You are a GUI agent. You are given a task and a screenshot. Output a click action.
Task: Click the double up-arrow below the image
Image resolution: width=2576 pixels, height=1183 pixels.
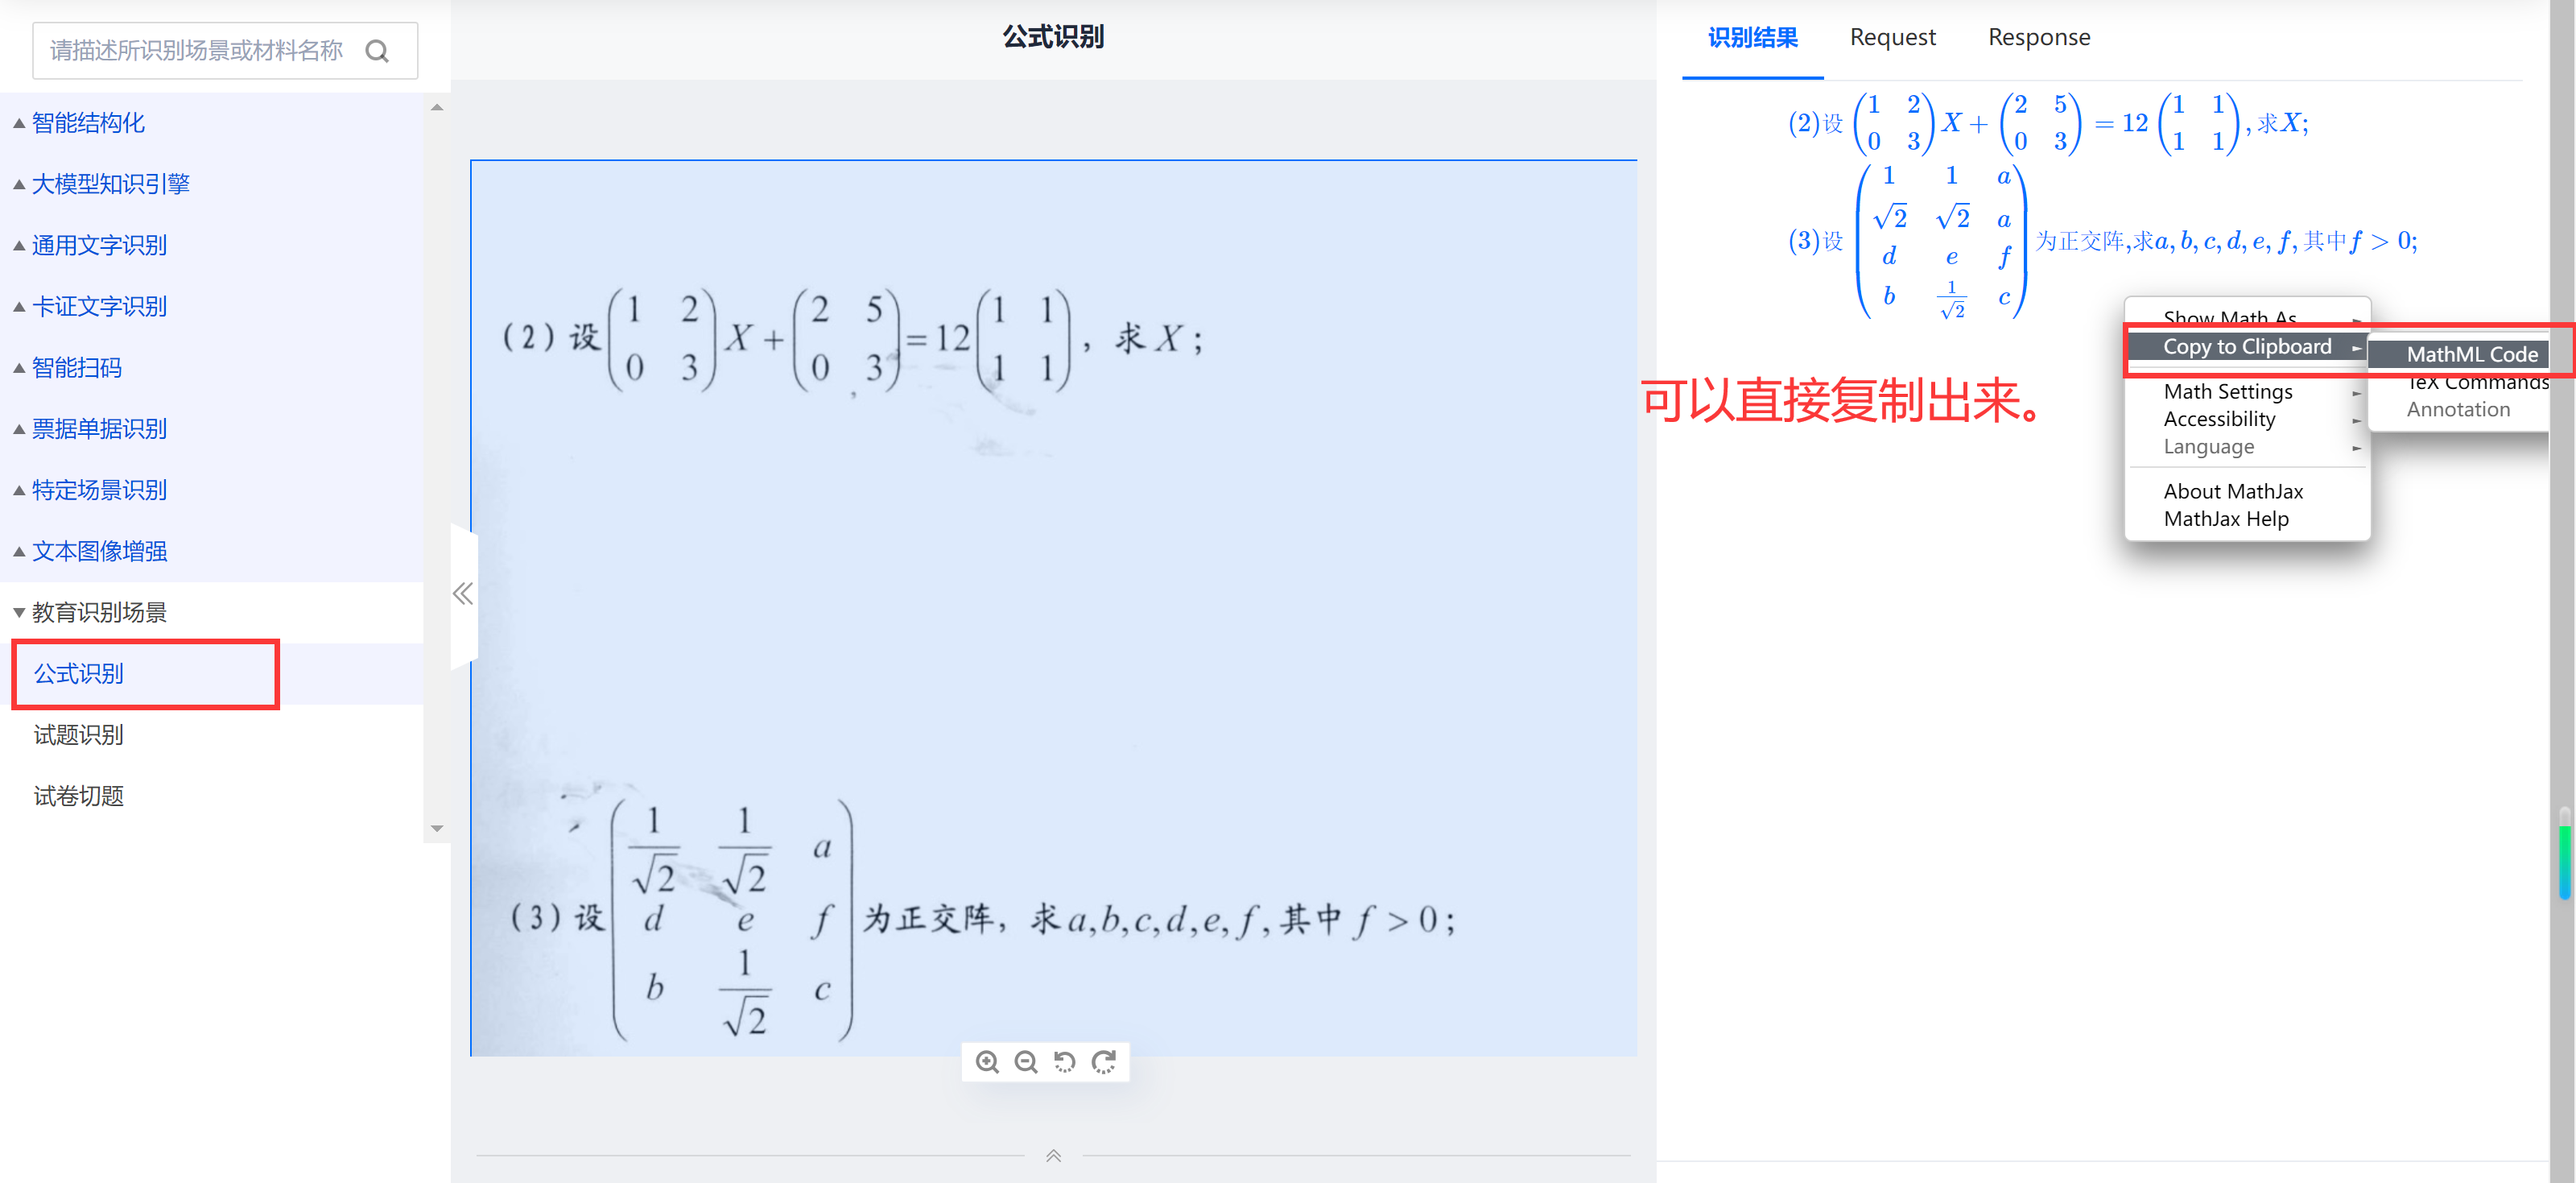click(x=1053, y=1156)
